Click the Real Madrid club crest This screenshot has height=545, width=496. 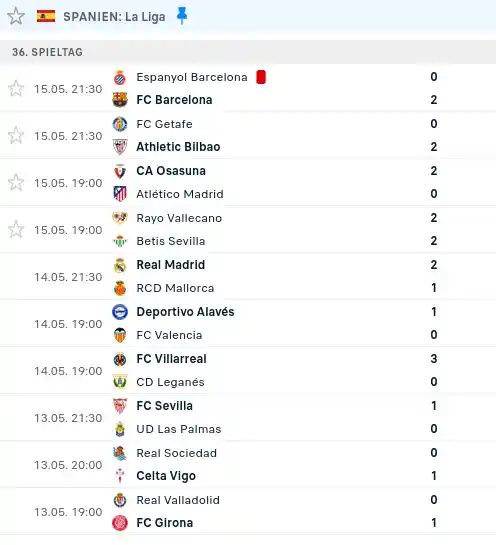(120, 265)
